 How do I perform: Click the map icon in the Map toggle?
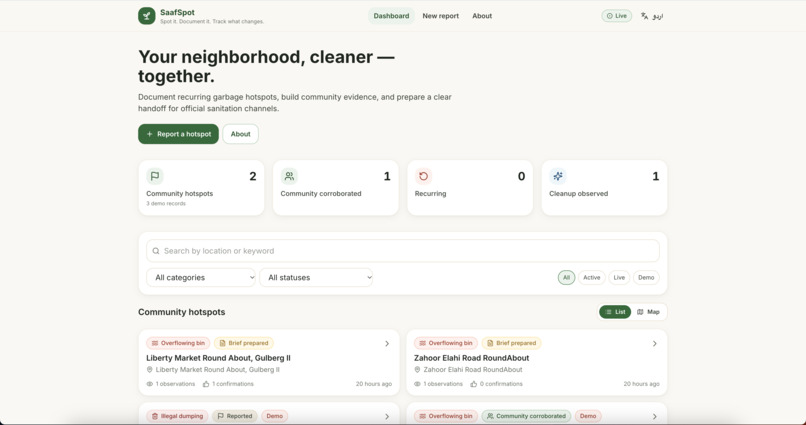pyautogui.click(x=640, y=312)
